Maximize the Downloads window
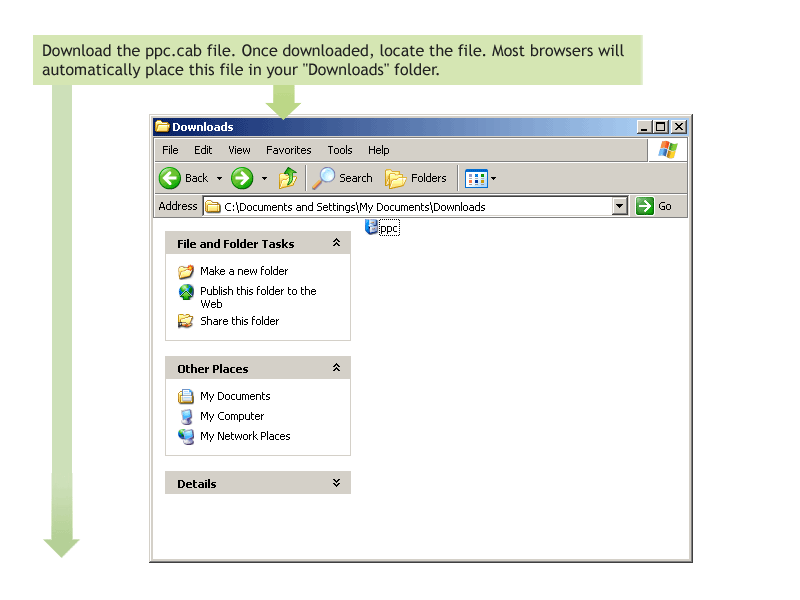Screen dimensions: 800x600 (x=660, y=127)
